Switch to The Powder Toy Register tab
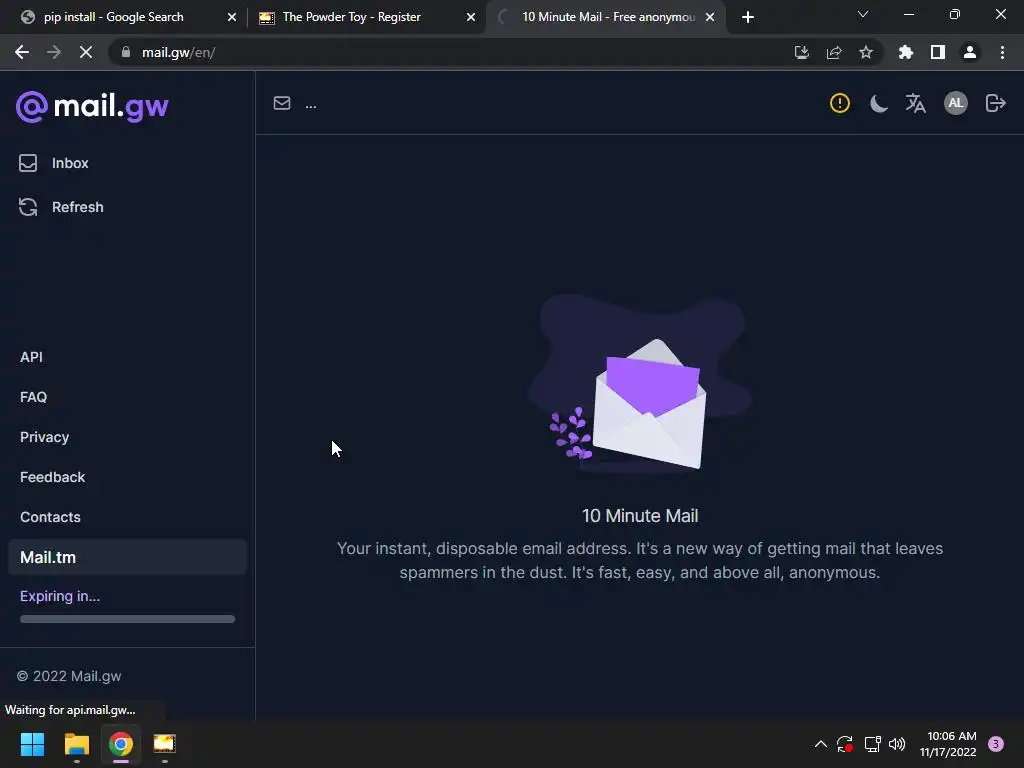The width and height of the screenshot is (1024, 768). [351, 17]
